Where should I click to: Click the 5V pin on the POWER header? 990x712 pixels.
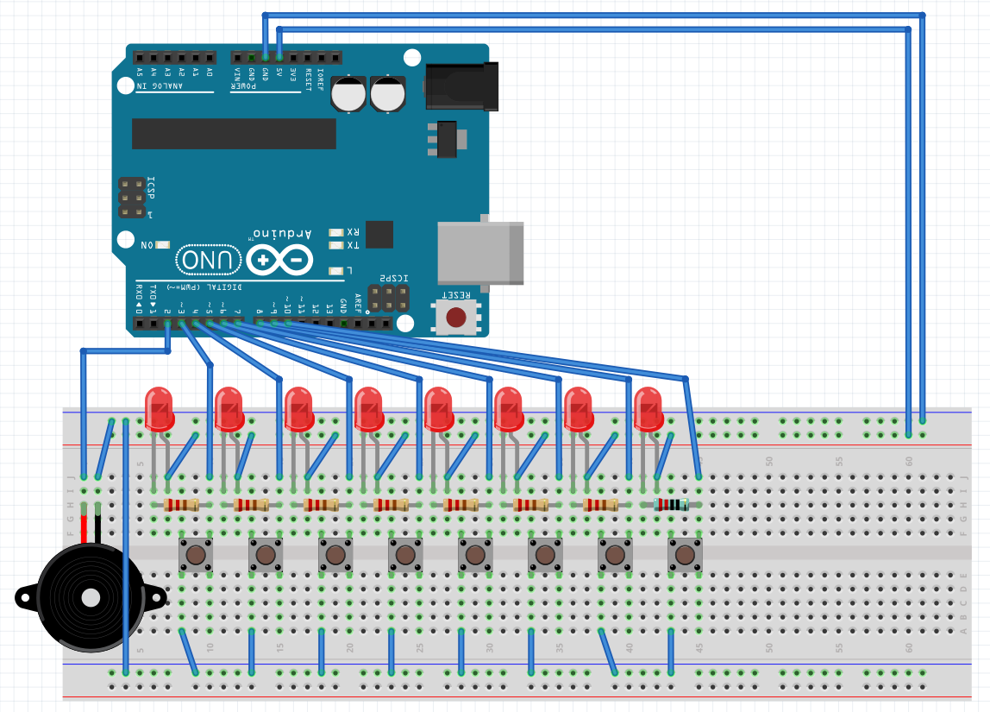click(x=279, y=57)
